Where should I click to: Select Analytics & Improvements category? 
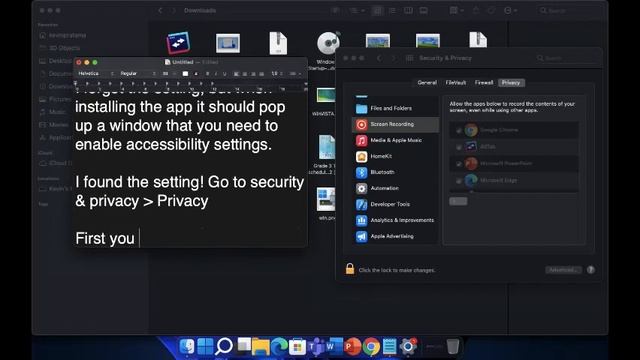point(395,220)
